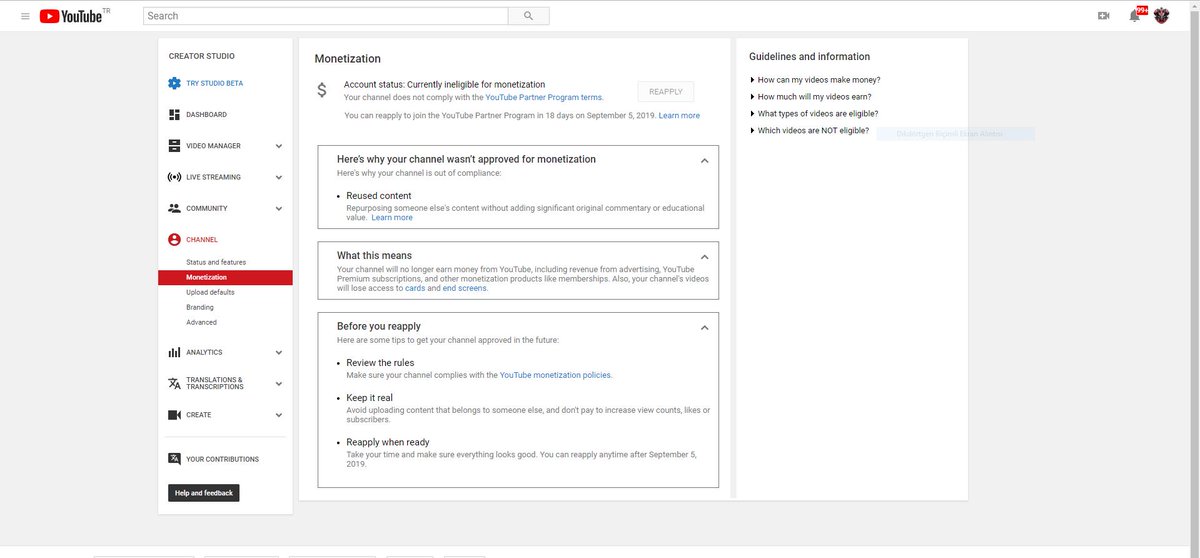Click the Help and feedback button
This screenshot has height=558, width=1200.
coord(204,493)
